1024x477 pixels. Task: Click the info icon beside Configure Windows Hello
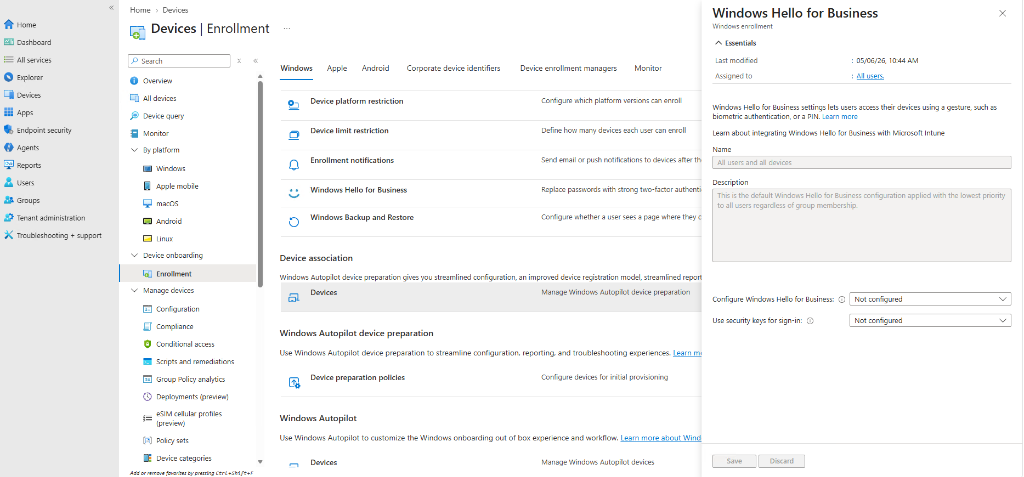pos(842,299)
